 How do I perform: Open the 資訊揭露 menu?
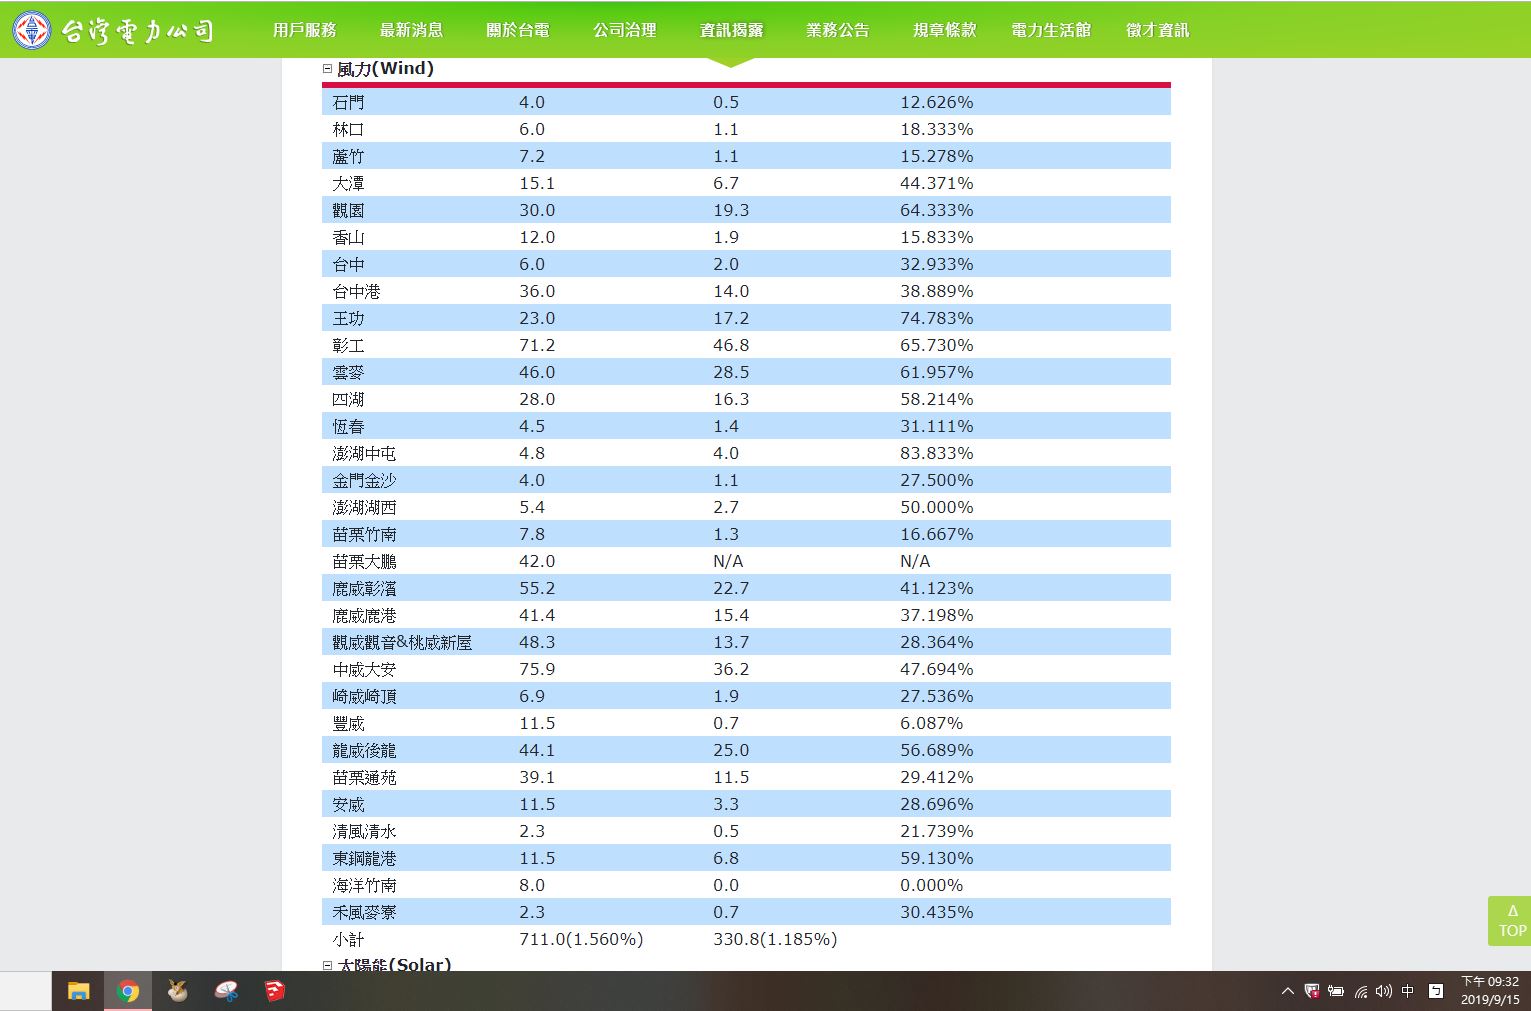coord(732,30)
